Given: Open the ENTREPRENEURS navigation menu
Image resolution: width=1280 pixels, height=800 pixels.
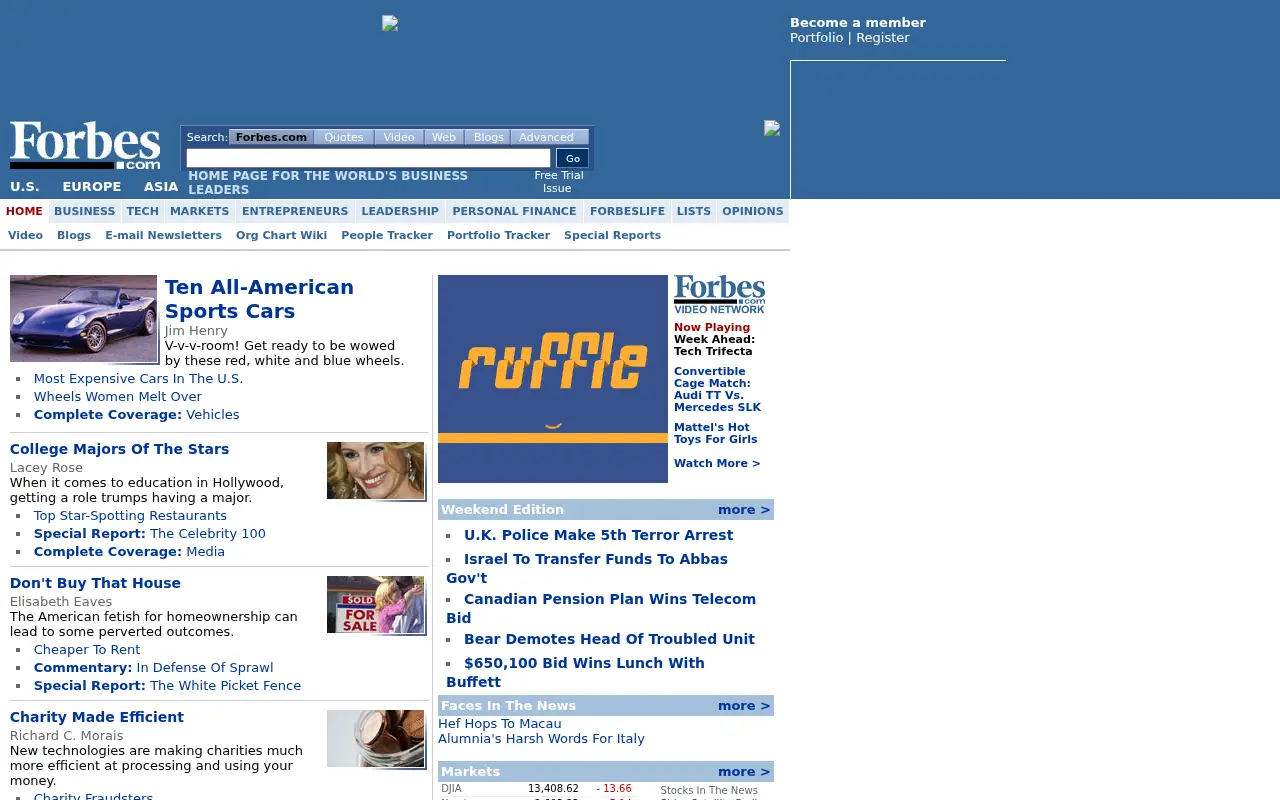Looking at the screenshot, I should (x=295, y=211).
